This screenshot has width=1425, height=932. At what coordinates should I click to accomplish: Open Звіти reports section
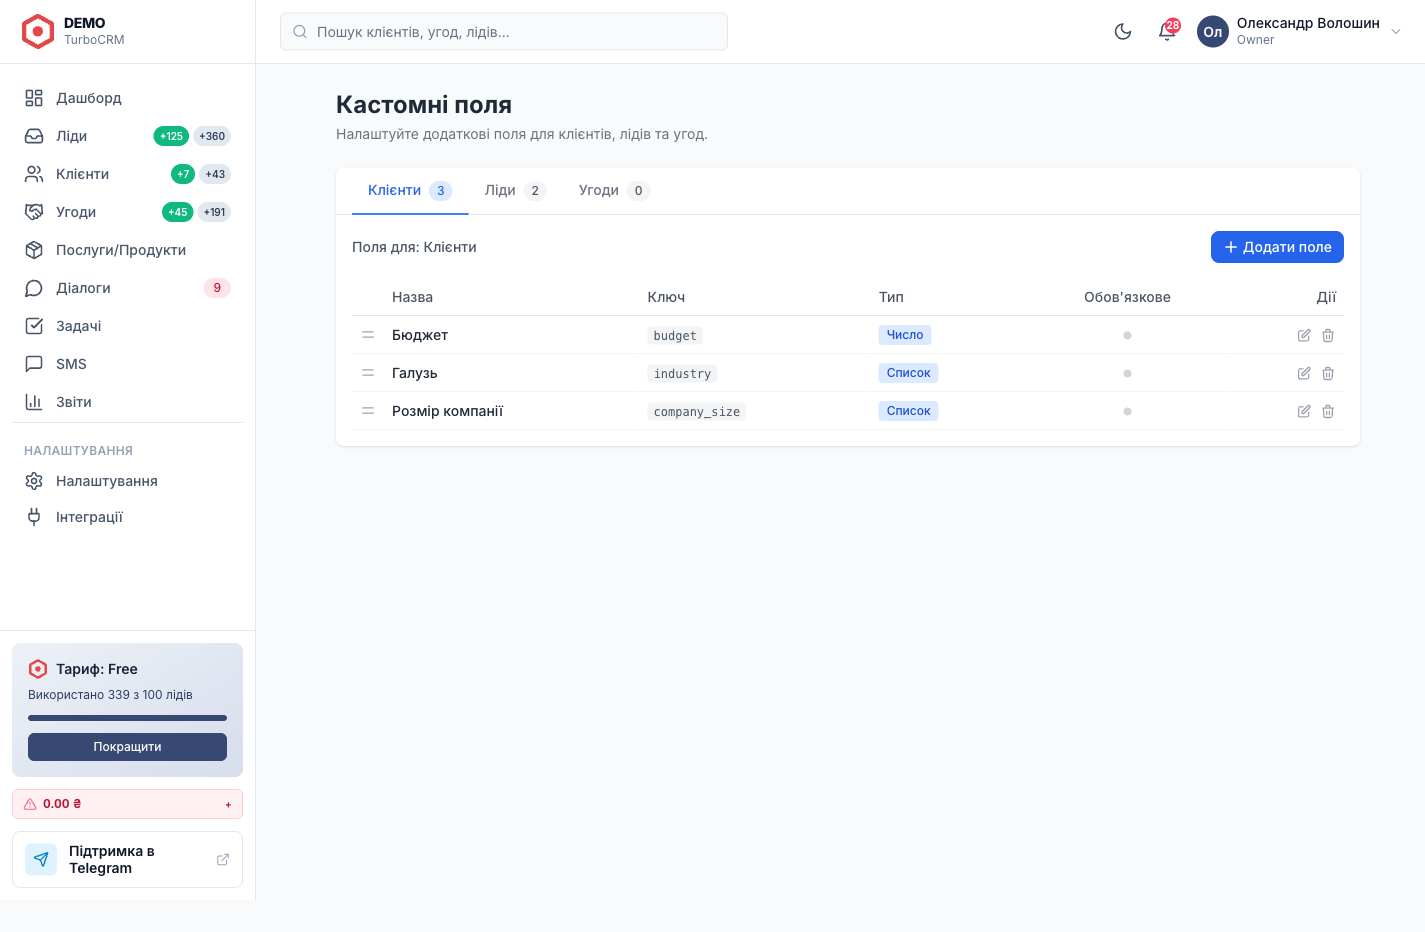[127, 402]
